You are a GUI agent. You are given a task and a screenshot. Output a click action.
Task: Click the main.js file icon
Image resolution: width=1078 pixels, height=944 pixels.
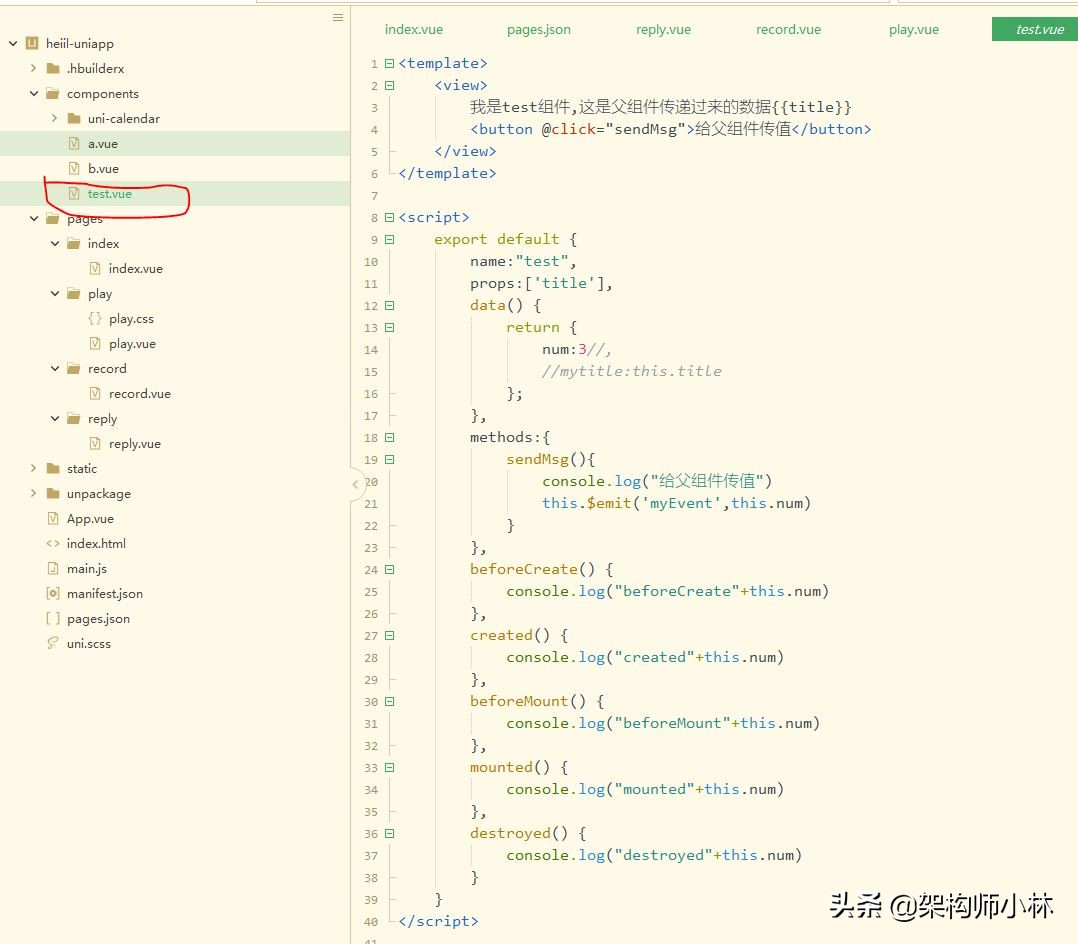(53, 569)
